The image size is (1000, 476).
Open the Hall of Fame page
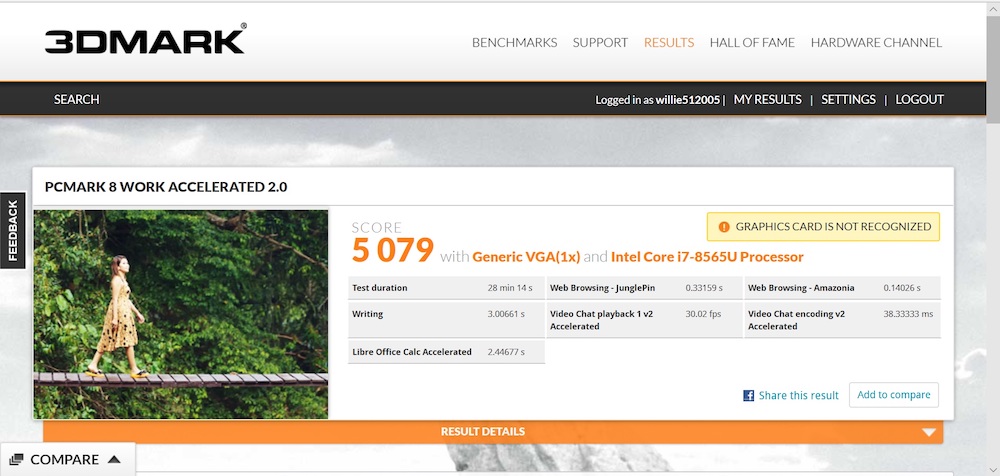click(752, 43)
